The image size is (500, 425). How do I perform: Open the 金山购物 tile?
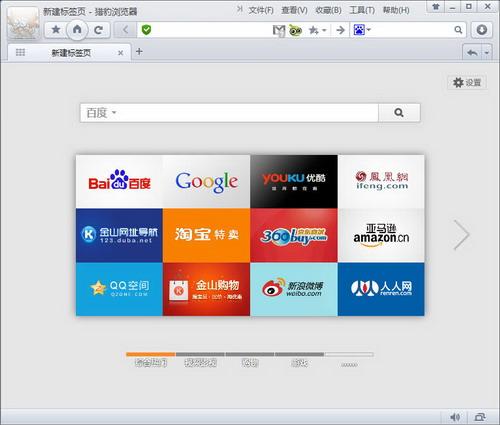pos(206,289)
